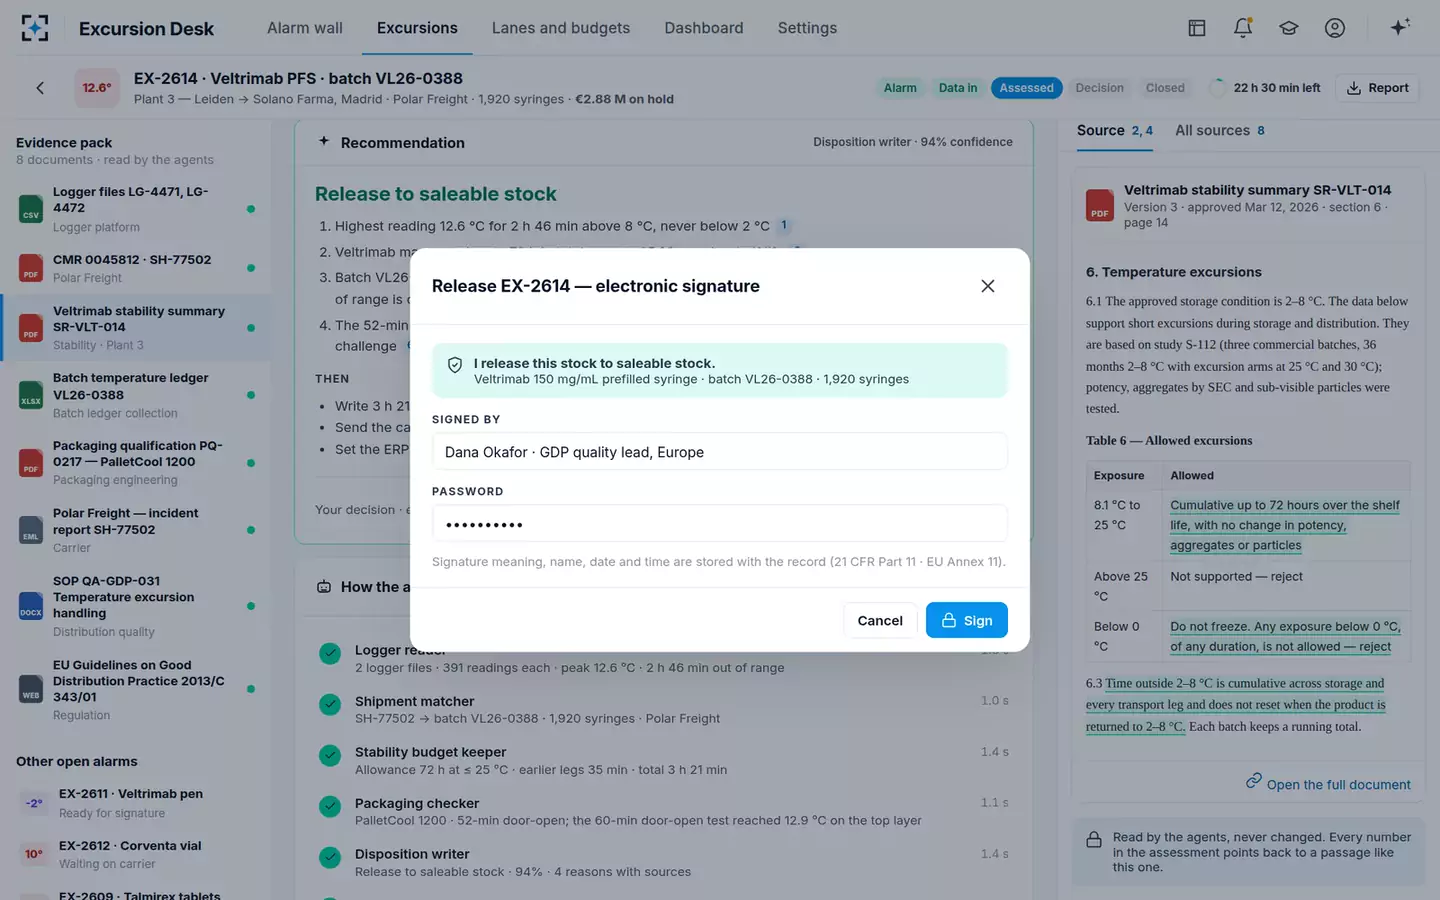Screen dimensions: 1440x900
Task: Switch to All sources tab
Action: (x=1220, y=131)
